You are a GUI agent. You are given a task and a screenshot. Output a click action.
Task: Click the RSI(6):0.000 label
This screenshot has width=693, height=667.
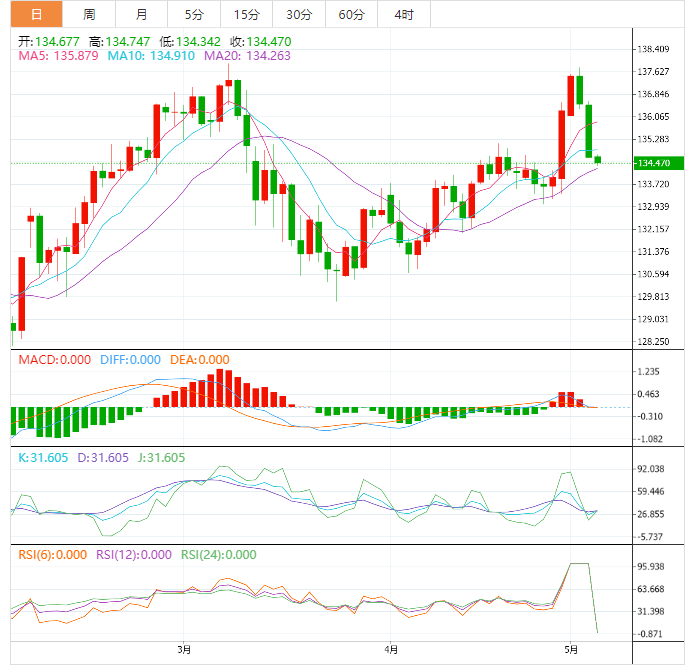coord(53,555)
